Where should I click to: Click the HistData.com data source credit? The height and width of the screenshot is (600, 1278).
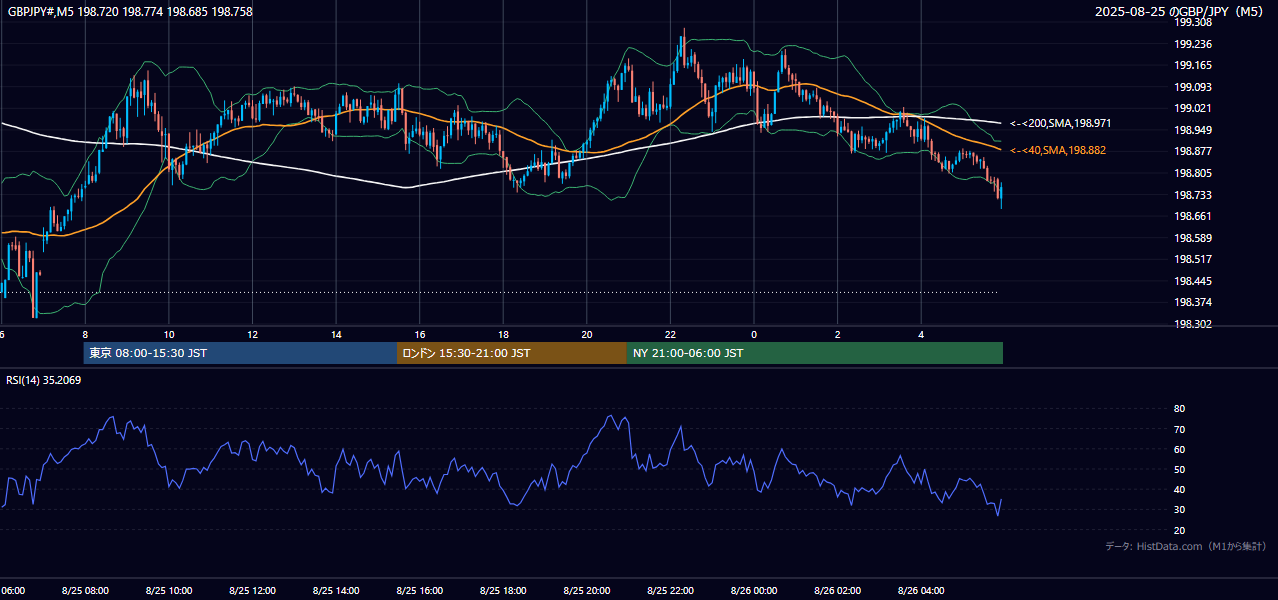click(x=1186, y=546)
